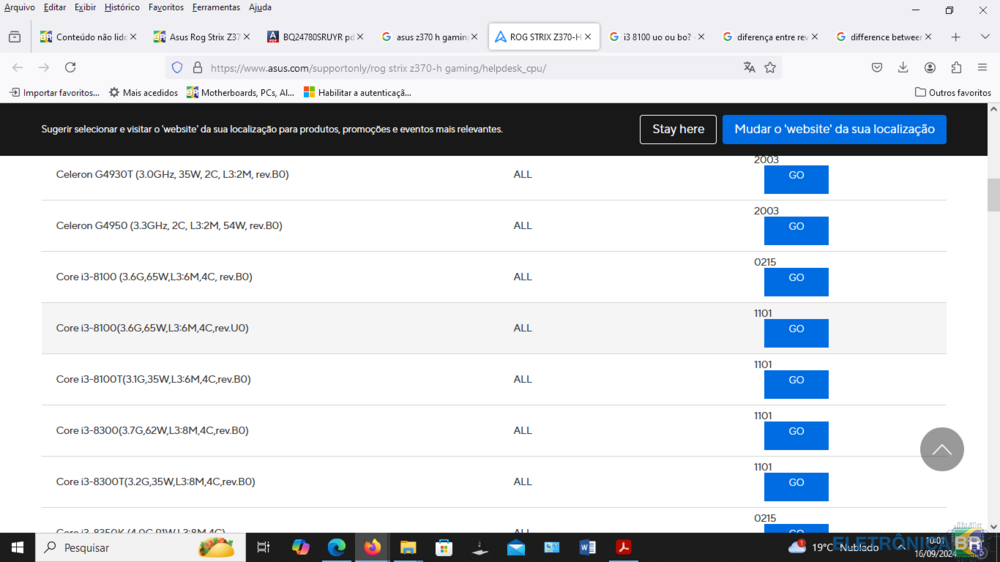Open the Arquivo menu
Image resolution: width=1000 pixels, height=562 pixels.
click(19, 8)
